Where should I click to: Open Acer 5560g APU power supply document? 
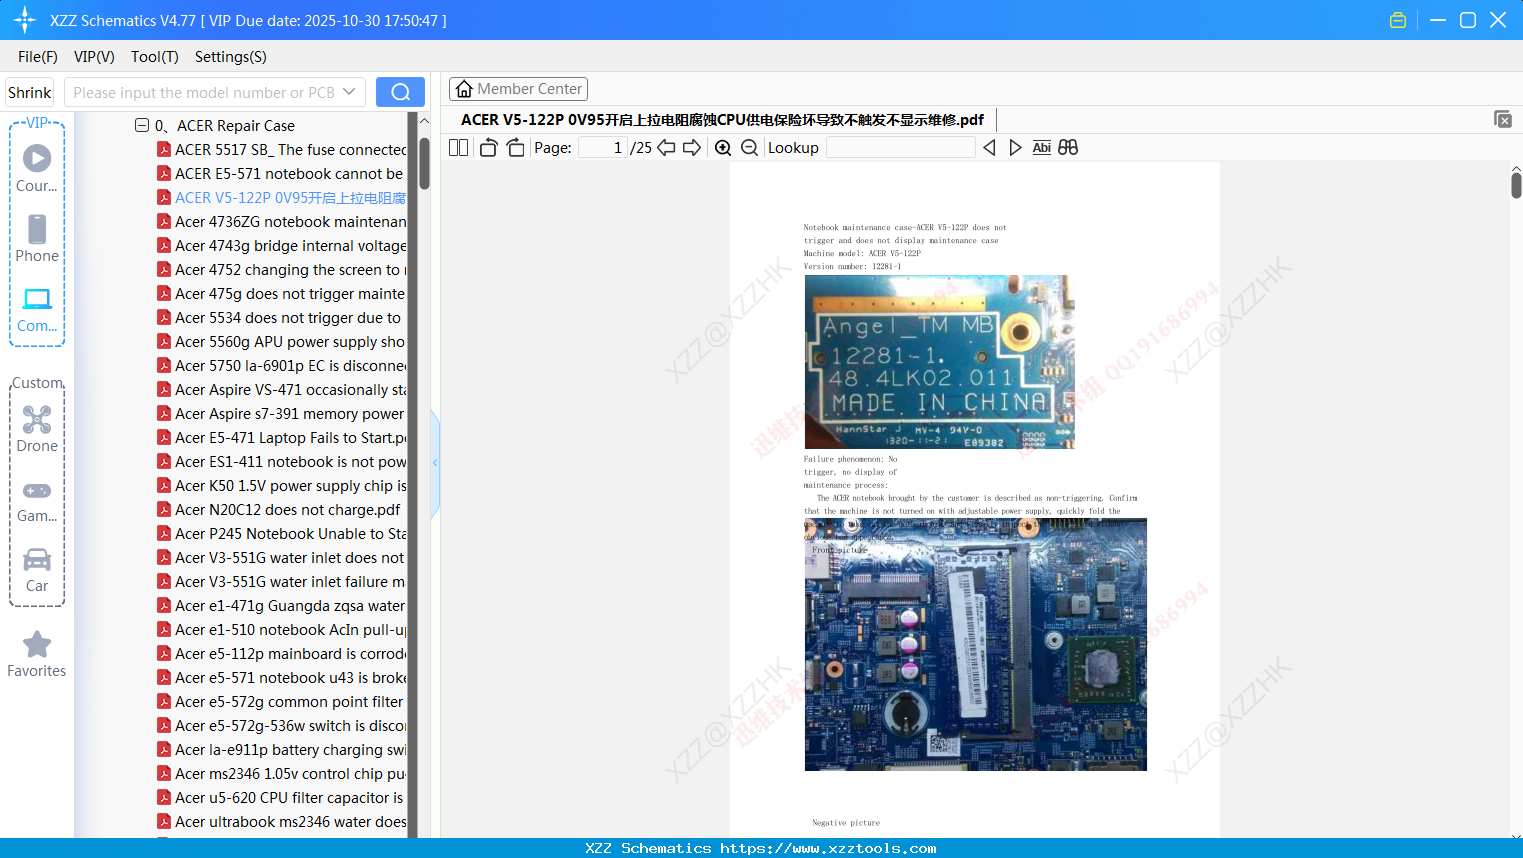pos(281,342)
